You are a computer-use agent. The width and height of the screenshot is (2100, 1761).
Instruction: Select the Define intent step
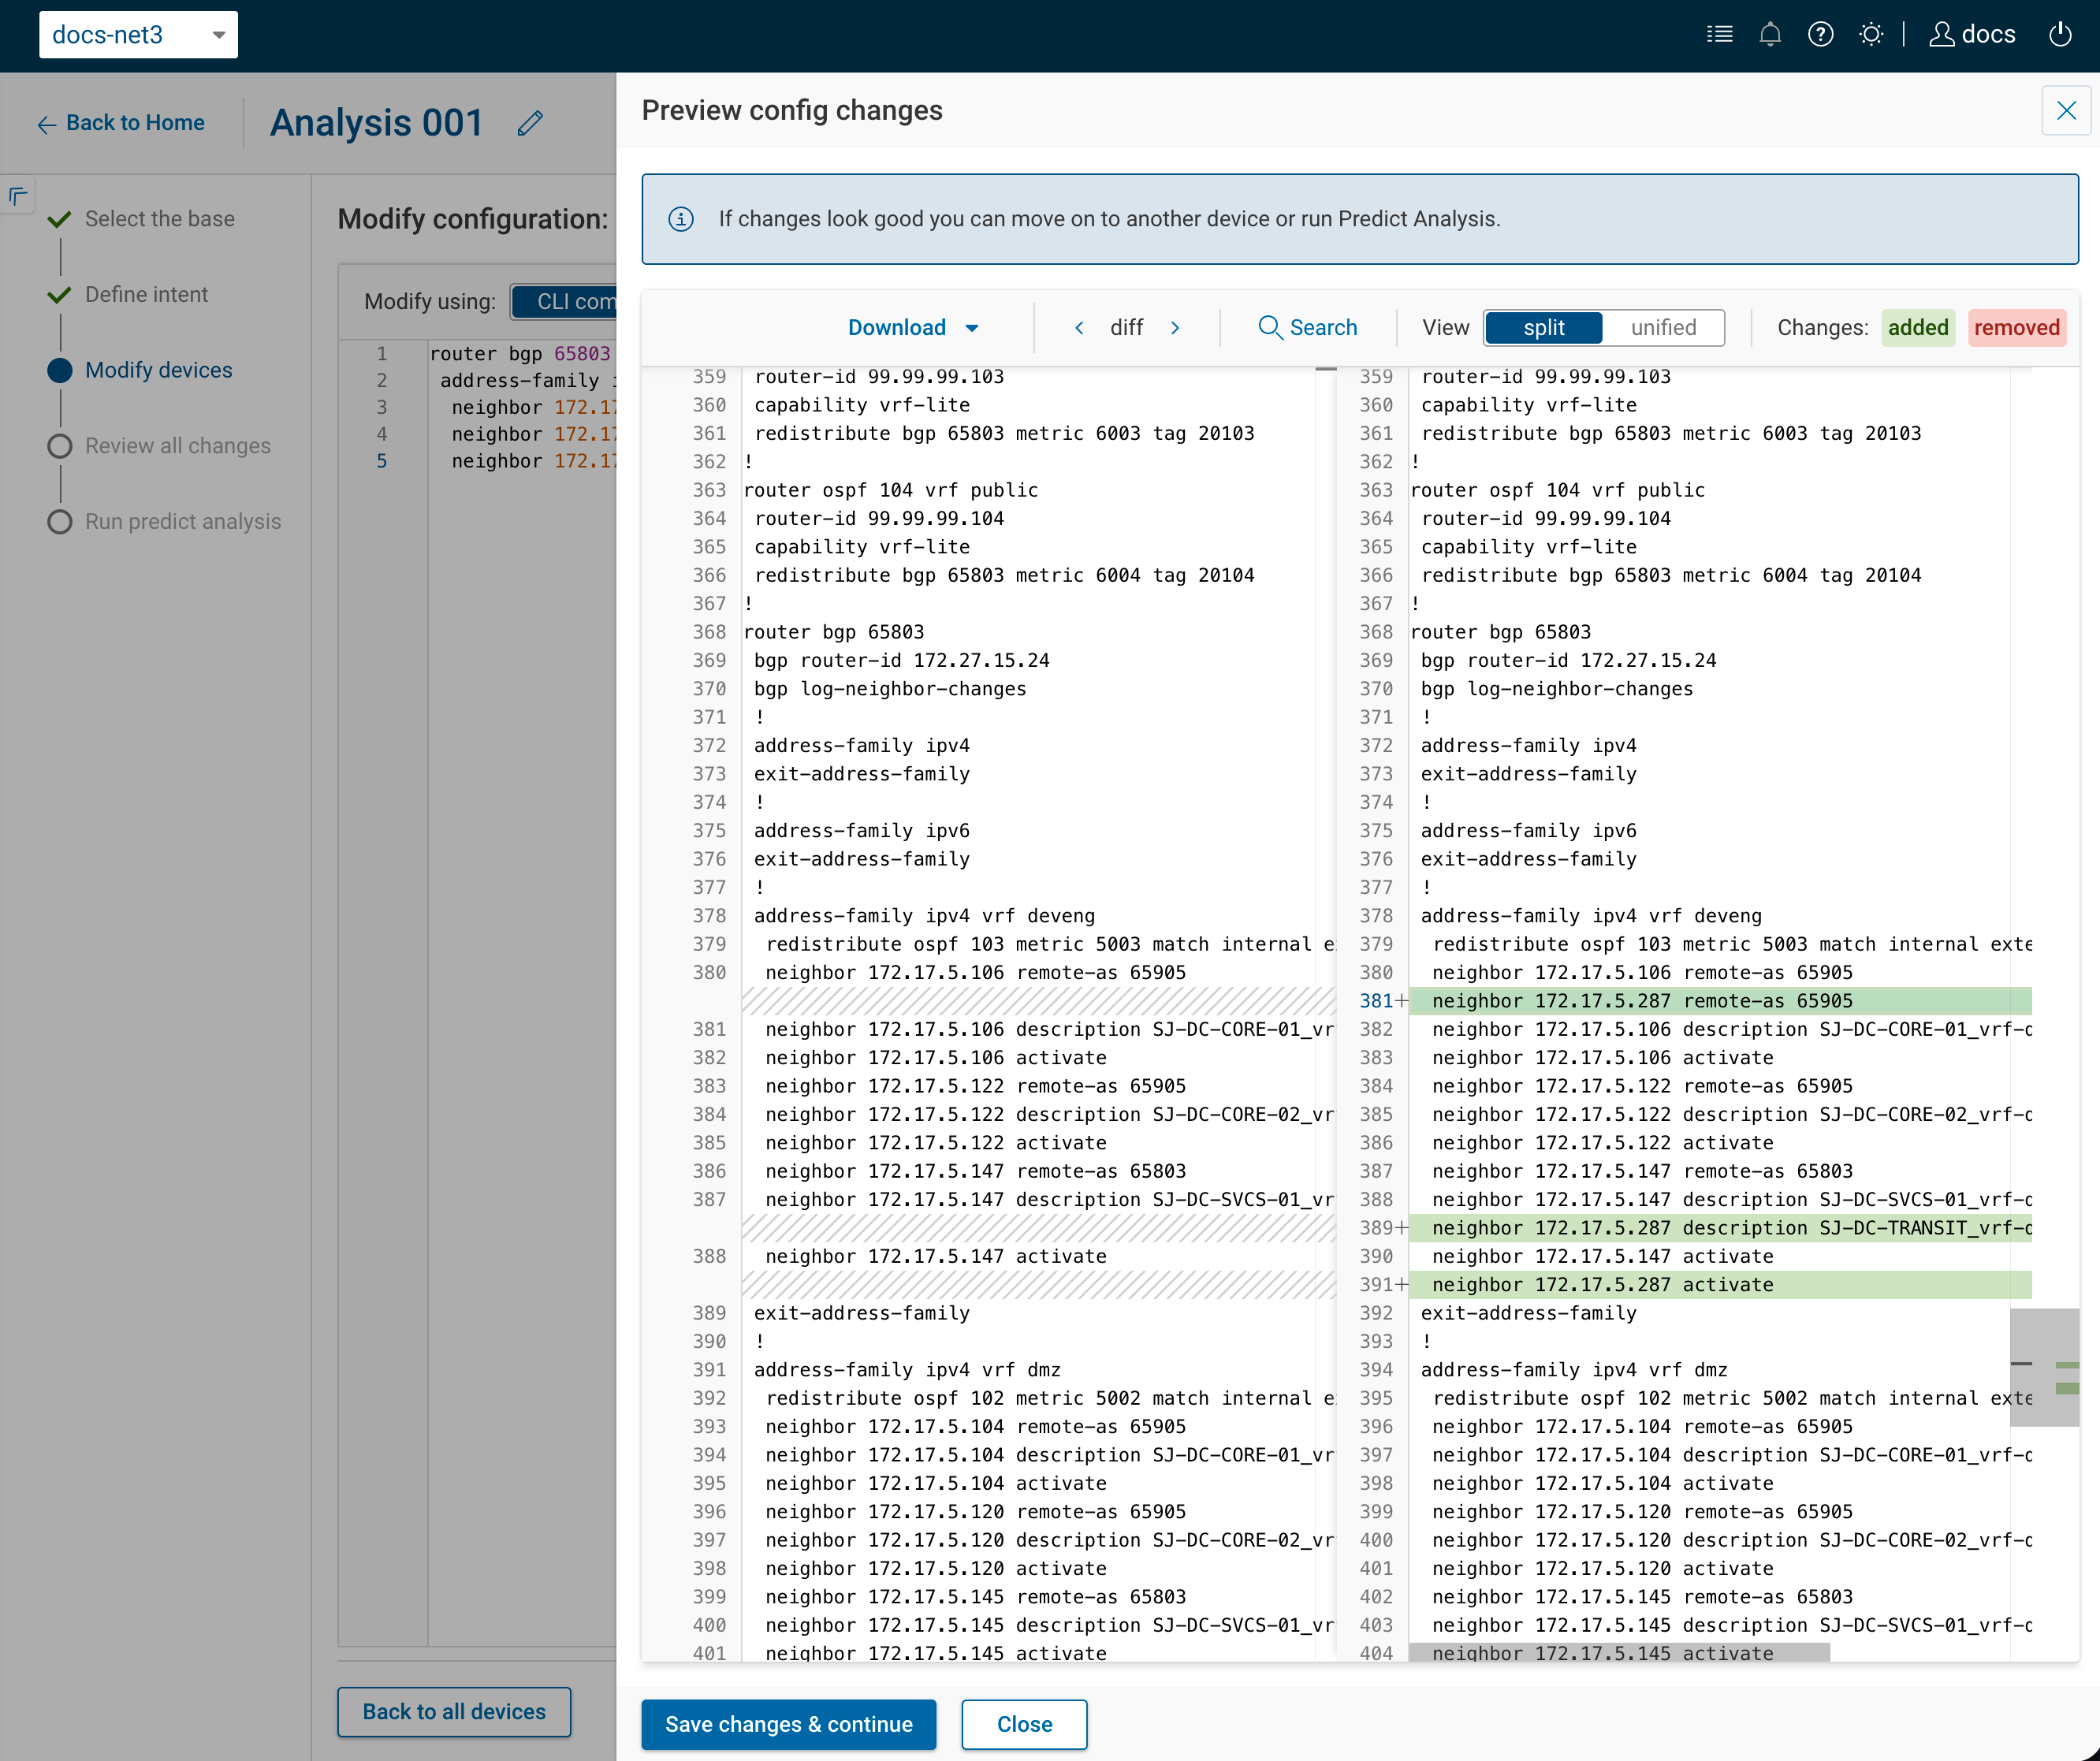pyautogui.click(x=146, y=295)
